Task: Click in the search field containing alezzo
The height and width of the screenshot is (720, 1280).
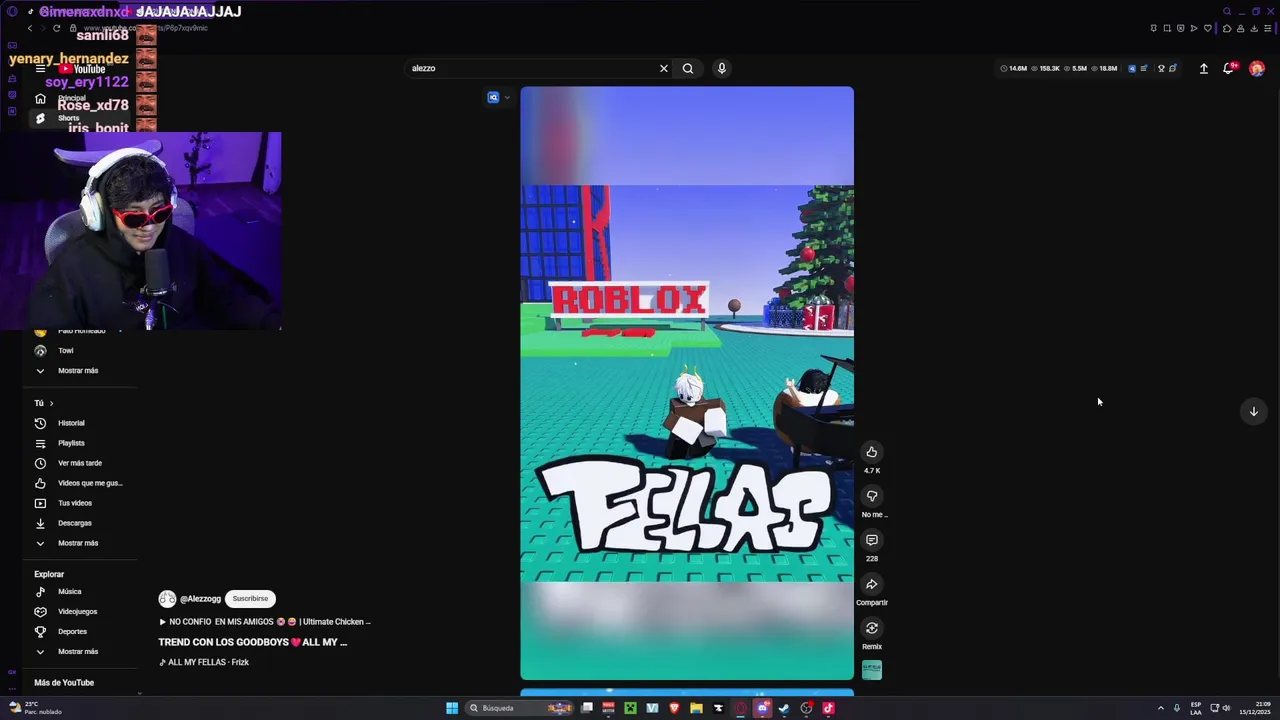Action: pyautogui.click(x=530, y=68)
